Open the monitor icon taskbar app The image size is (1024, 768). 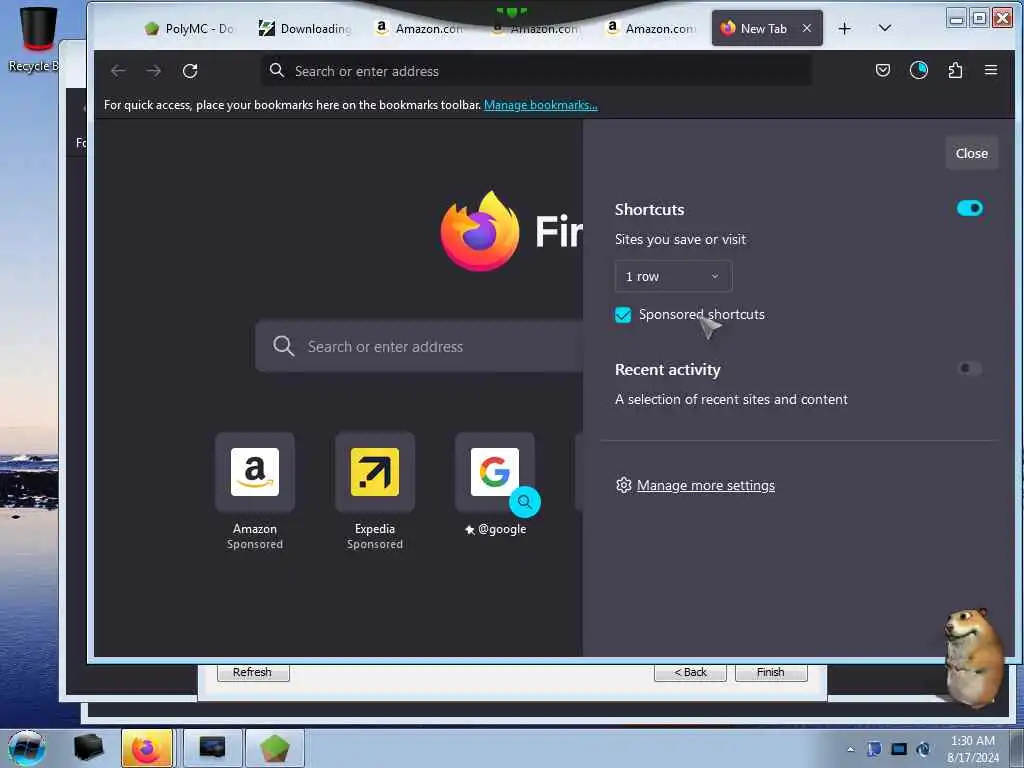coord(212,748)
